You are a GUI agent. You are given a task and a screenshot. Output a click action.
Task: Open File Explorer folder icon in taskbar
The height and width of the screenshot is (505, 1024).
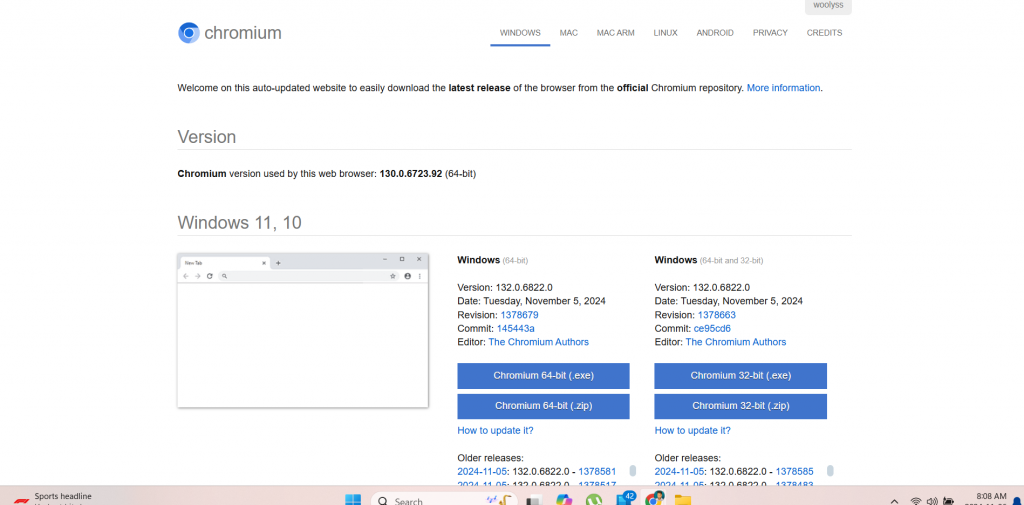(682, 500)
